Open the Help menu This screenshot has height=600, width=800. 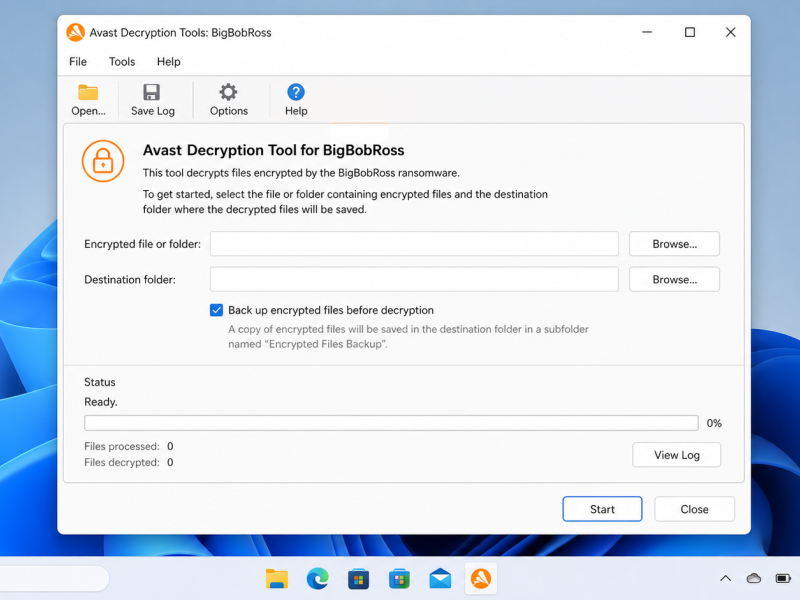point(168,62)
